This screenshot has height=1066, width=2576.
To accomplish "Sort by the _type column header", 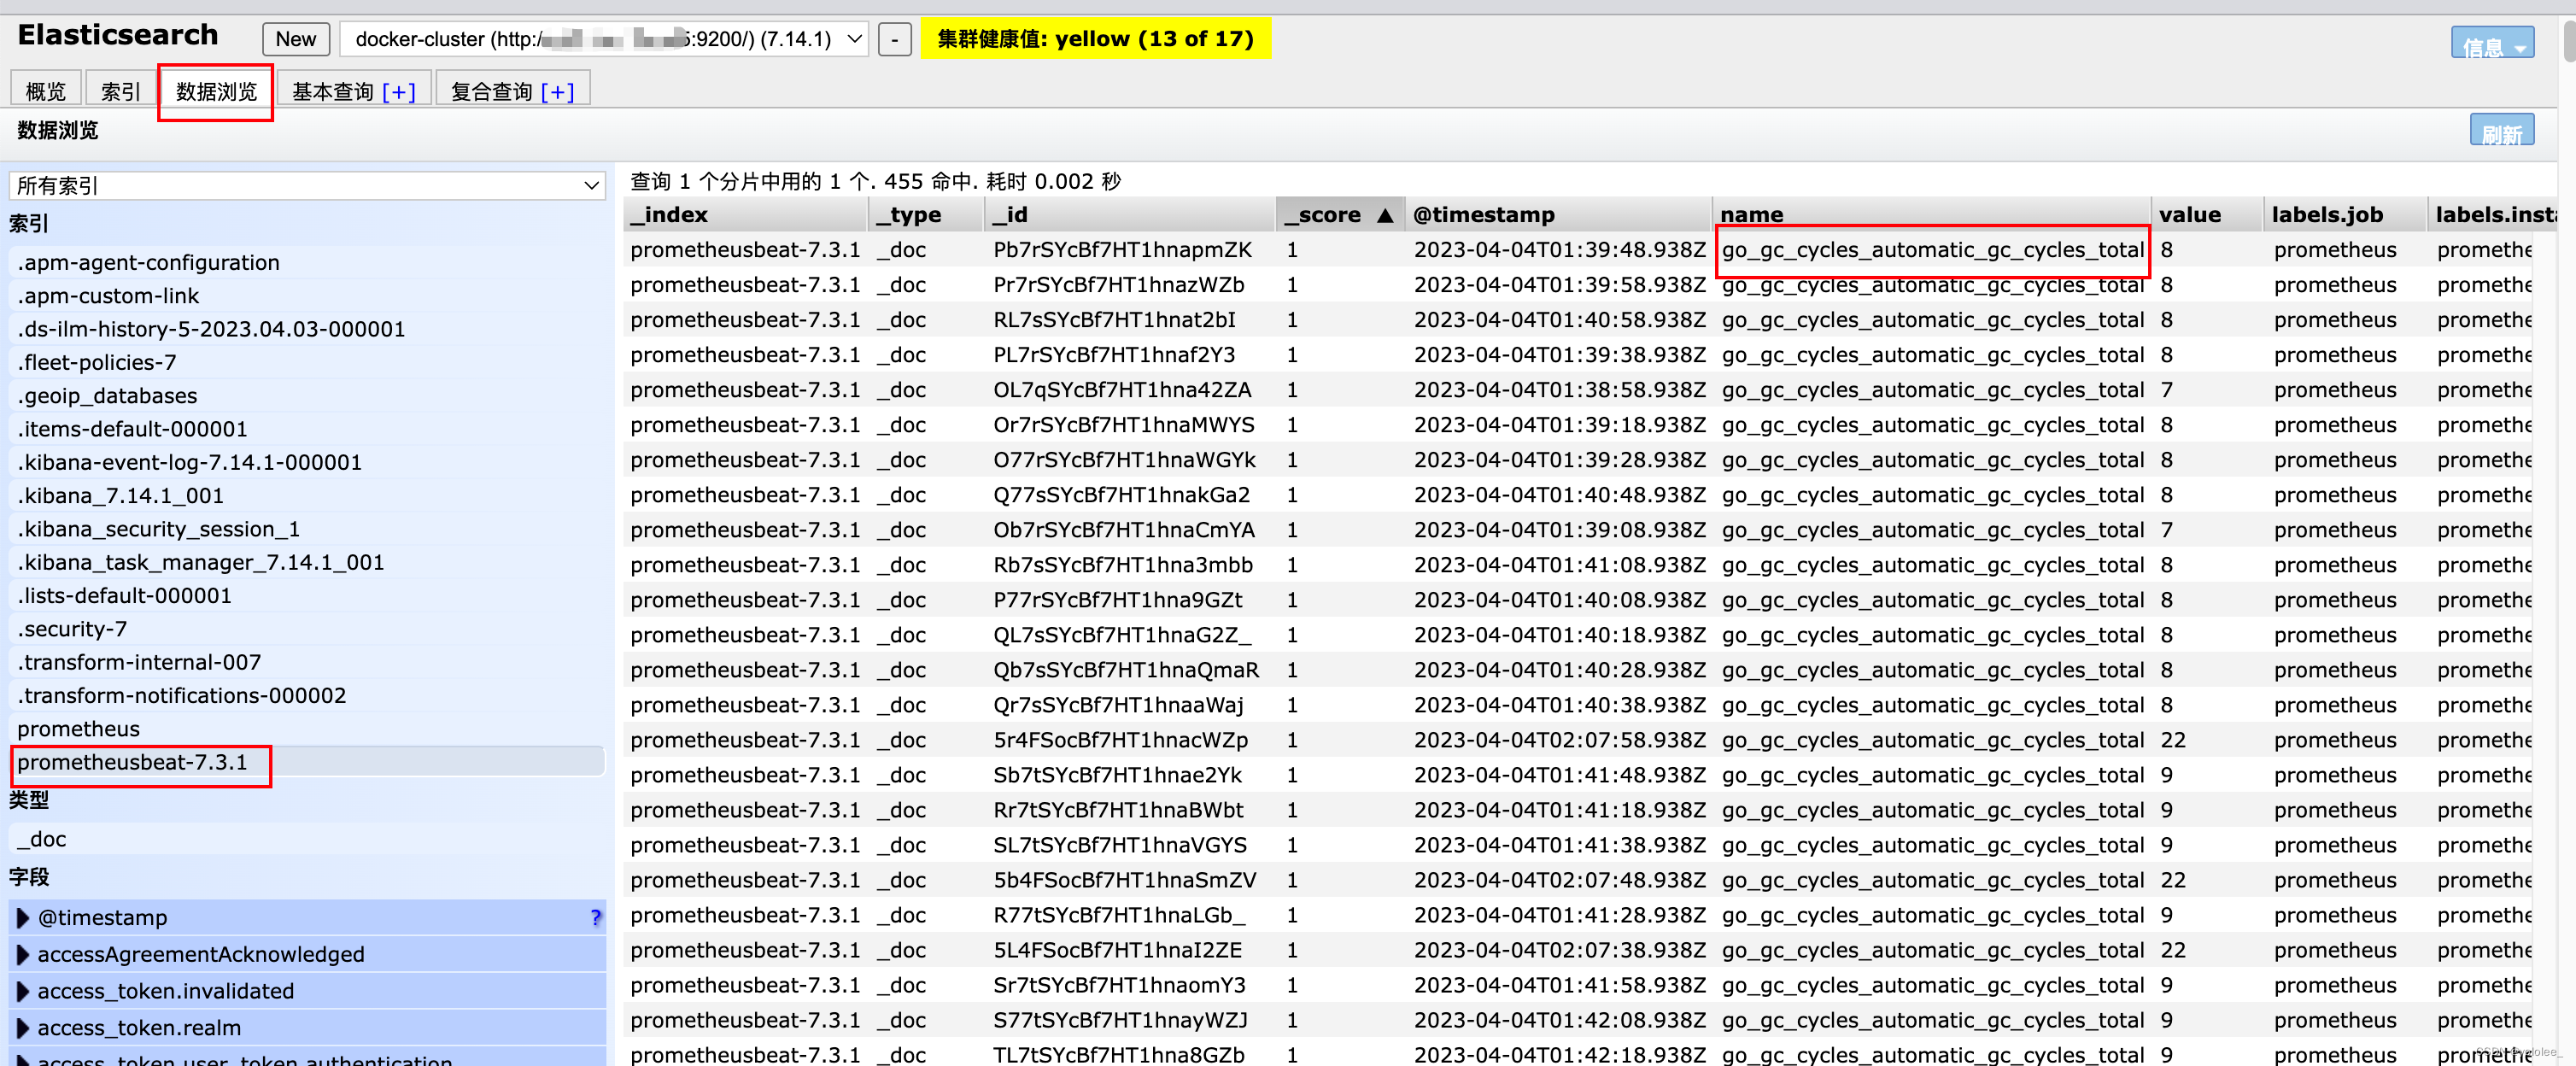I will pyautogui.click(x=926, y=214).
